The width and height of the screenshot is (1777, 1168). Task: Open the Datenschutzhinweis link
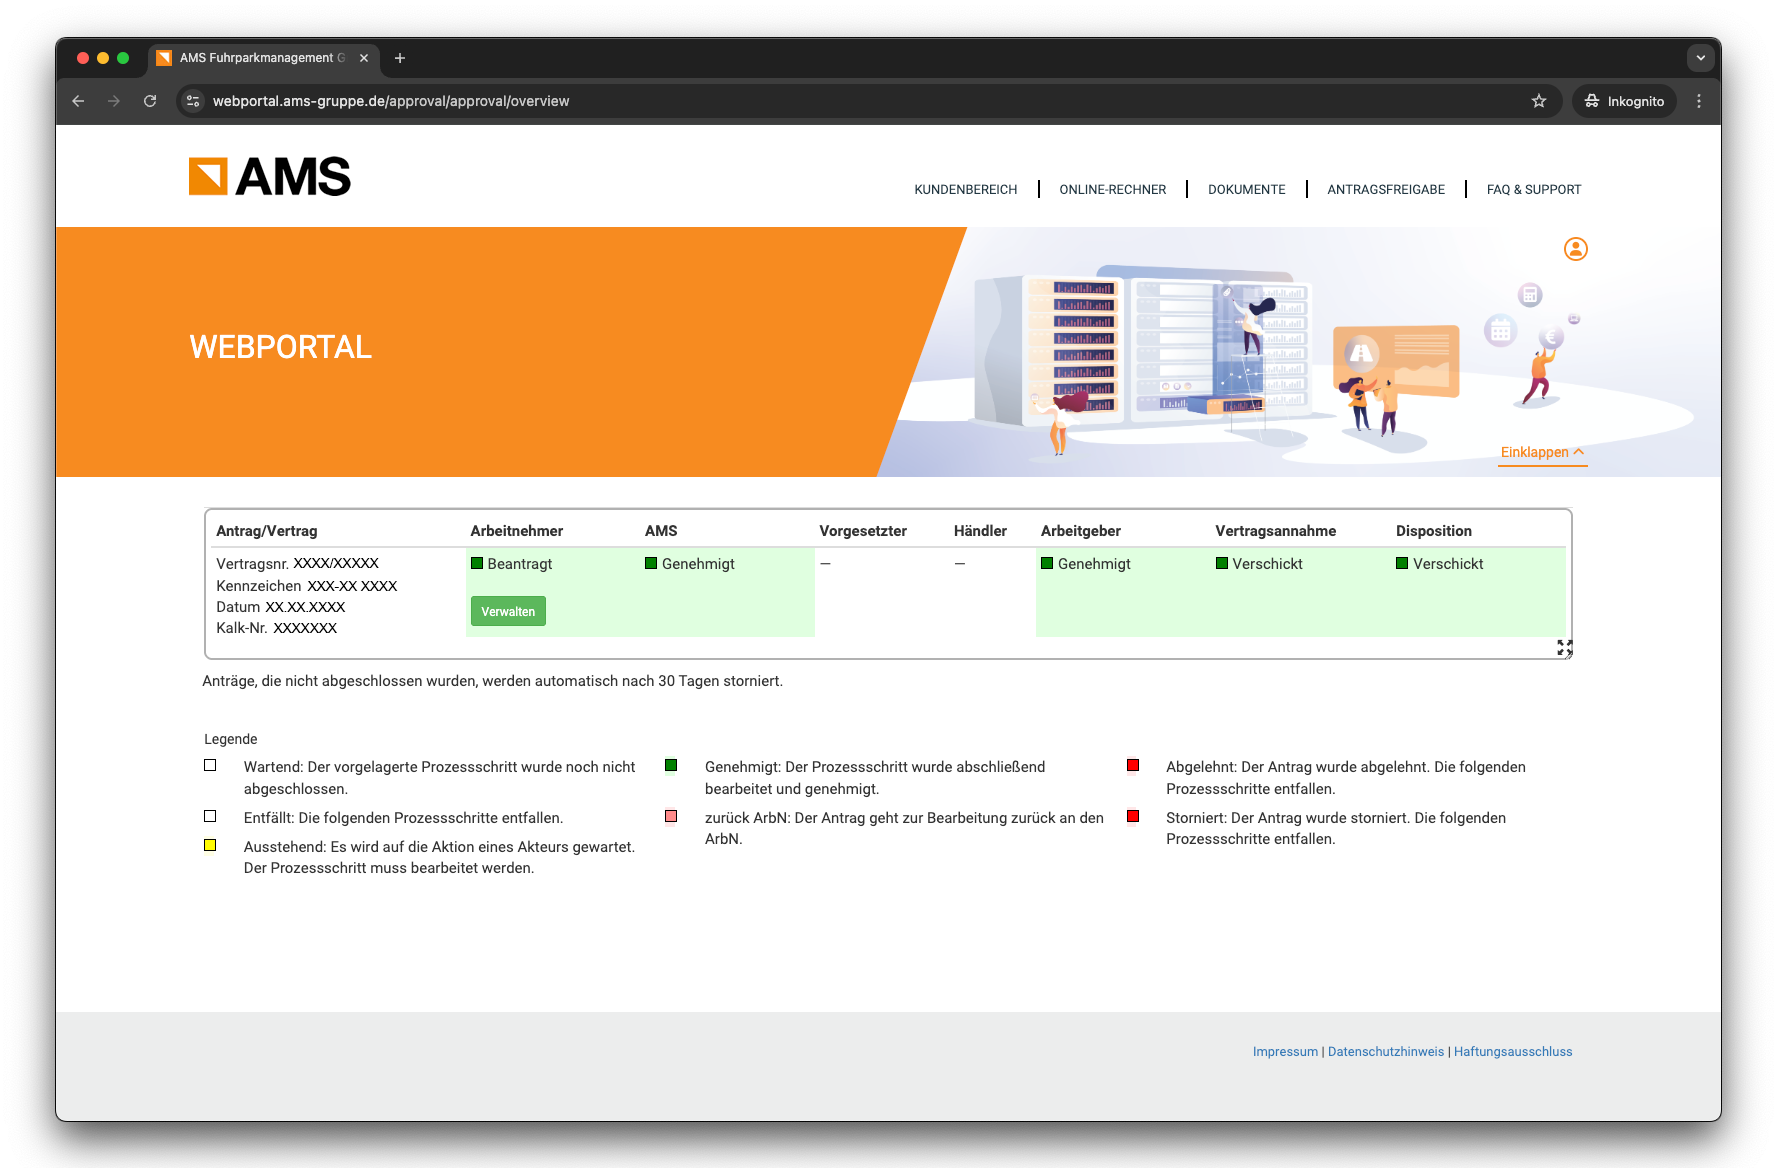(x=1385, y=1052)
